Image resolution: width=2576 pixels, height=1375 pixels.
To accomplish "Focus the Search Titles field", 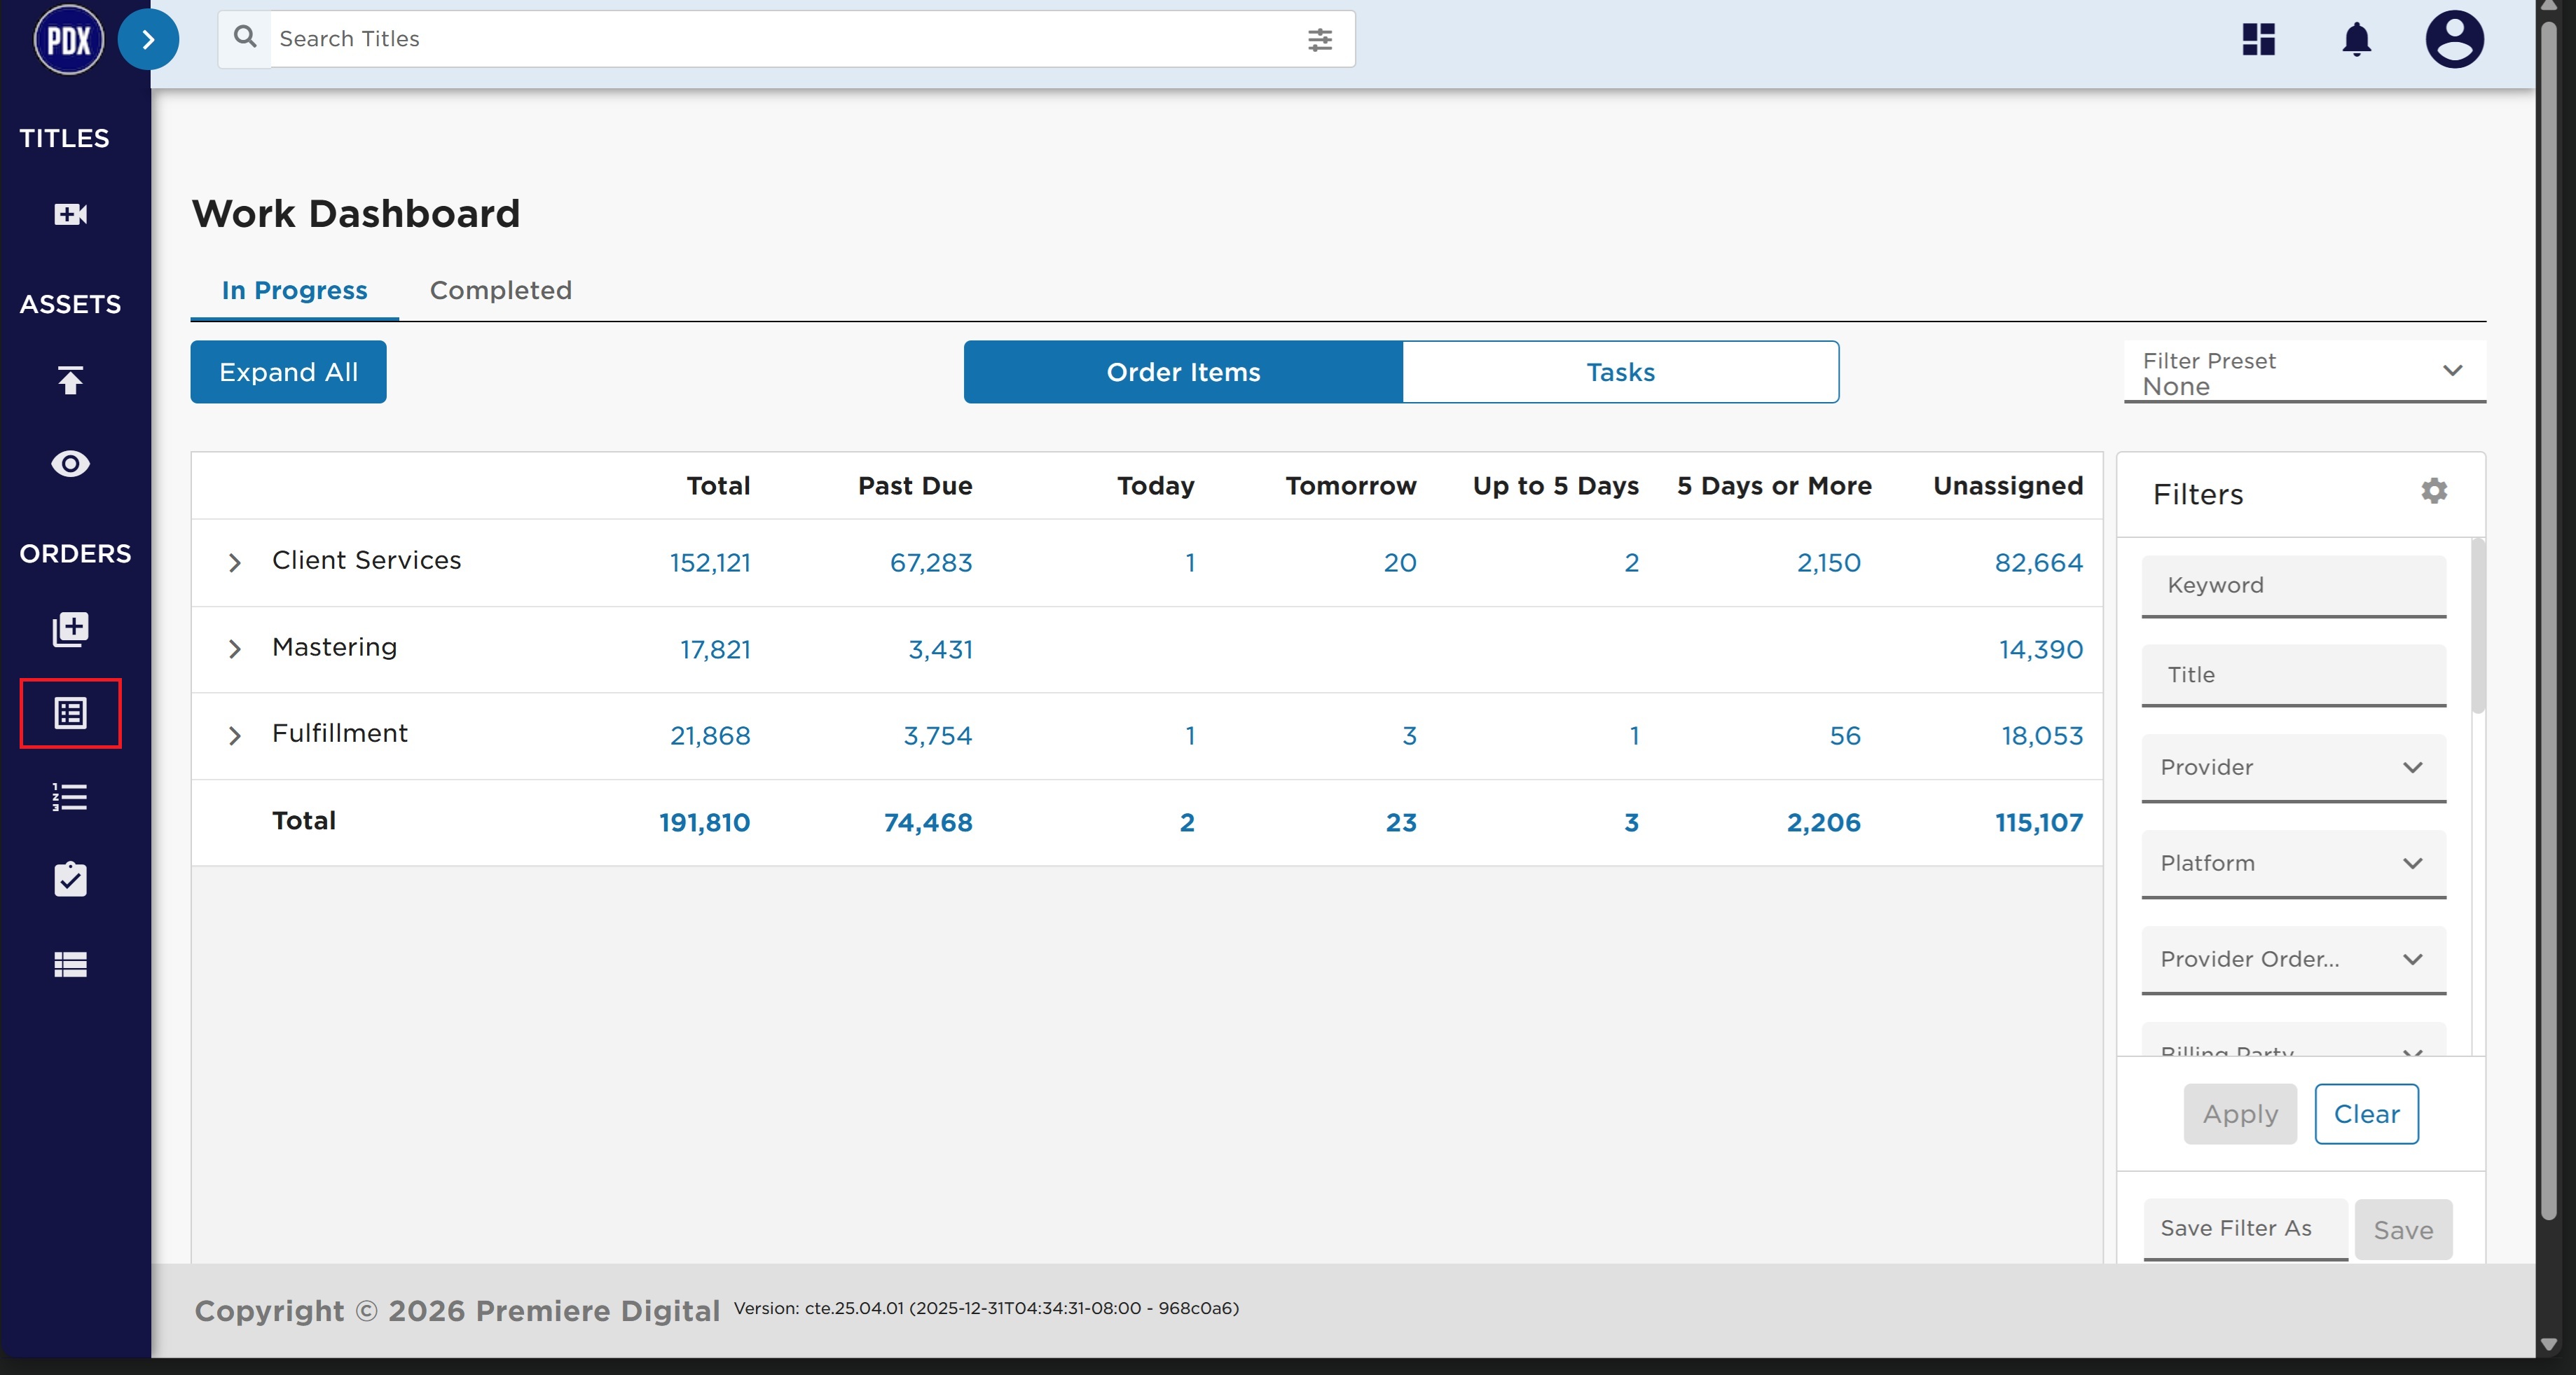I will pyautogui.click(x=785, y=39).
